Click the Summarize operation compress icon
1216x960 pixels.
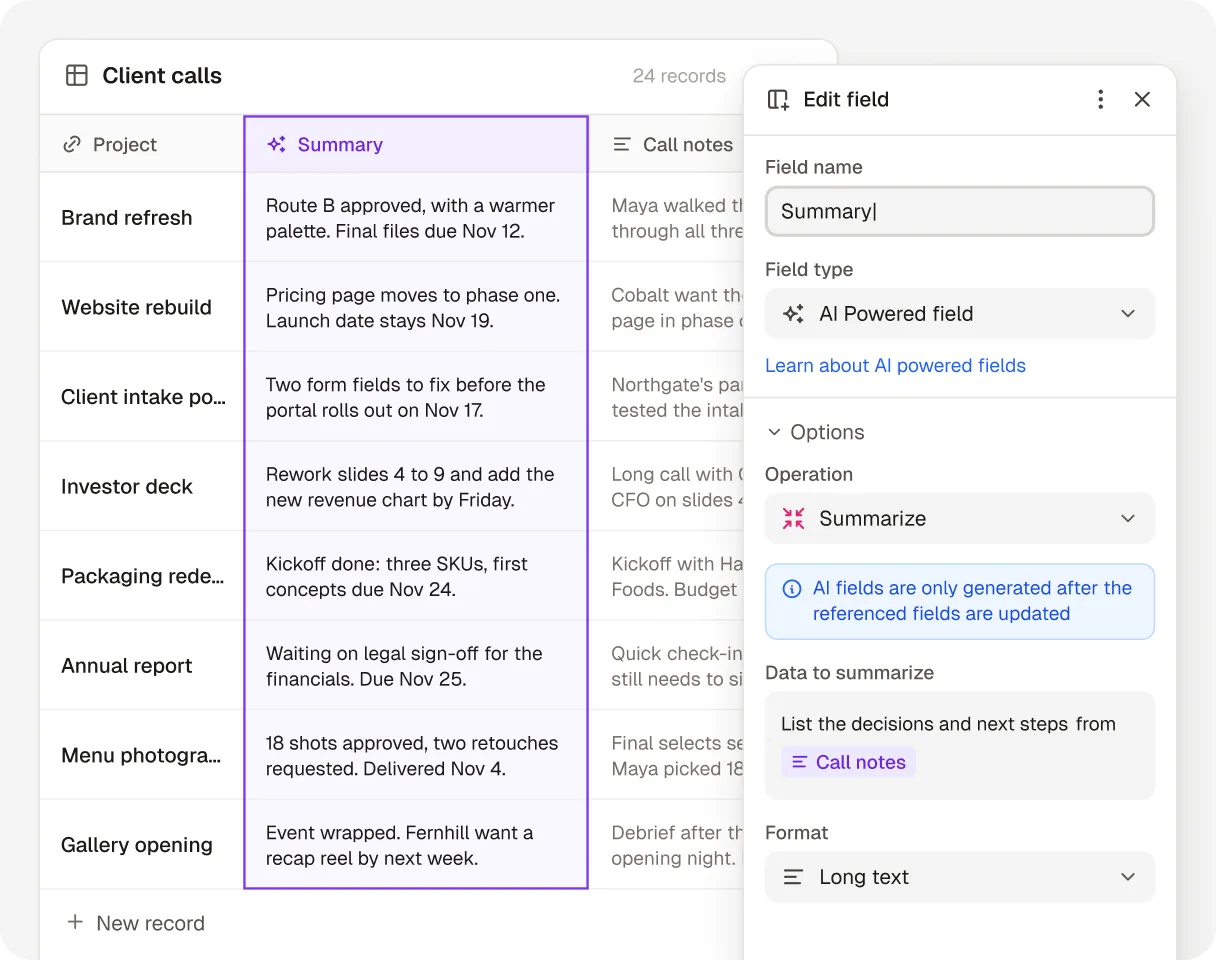pyautogui.click(x=793, y=518)
